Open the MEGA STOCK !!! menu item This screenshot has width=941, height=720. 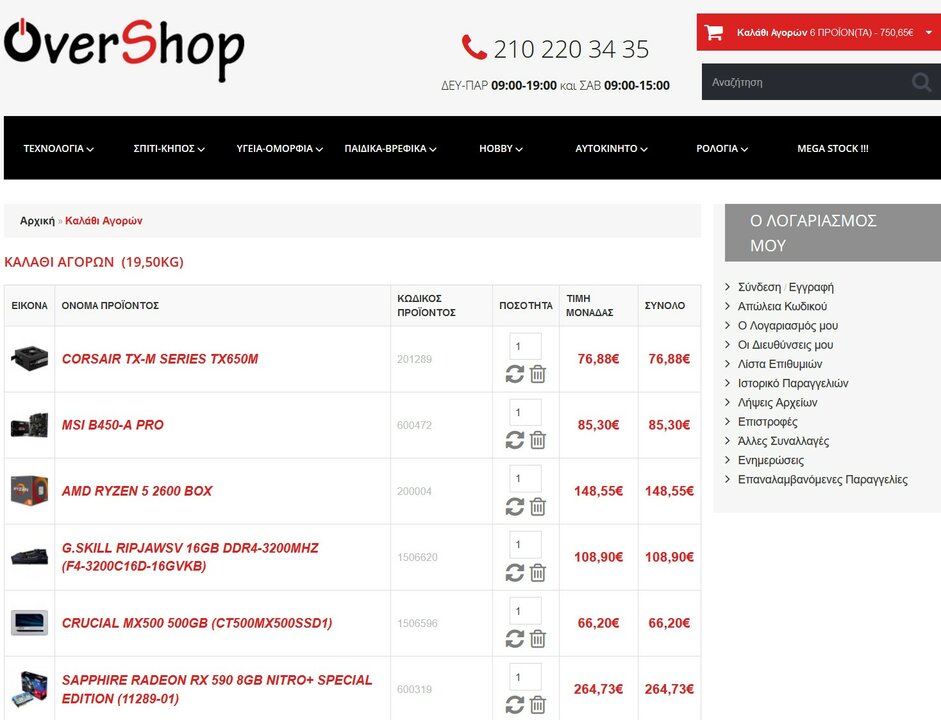[x=832, y=148]
